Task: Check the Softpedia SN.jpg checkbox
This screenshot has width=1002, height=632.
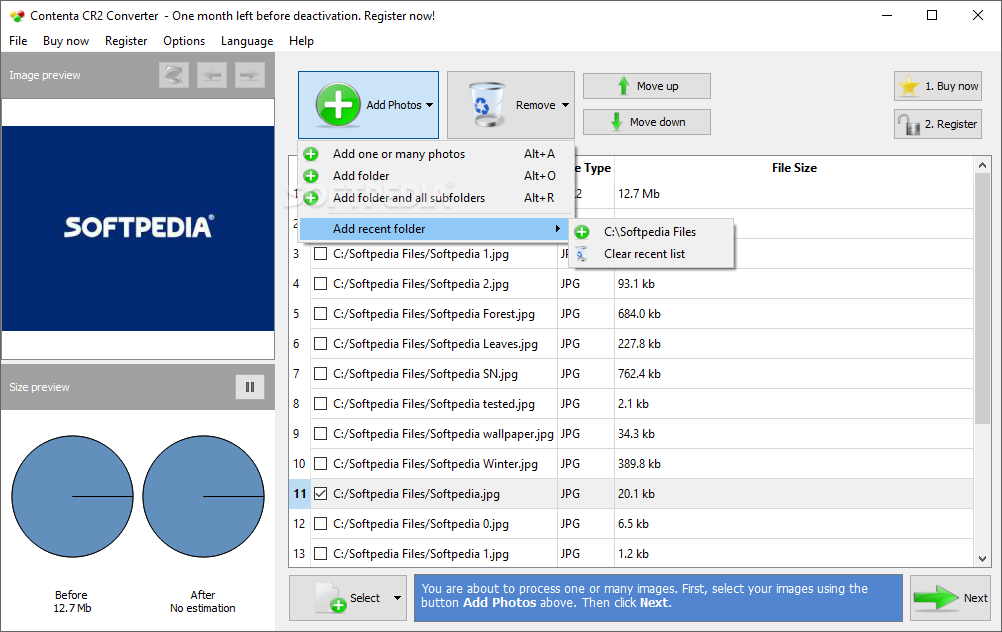Action: [x=321, y=374]
